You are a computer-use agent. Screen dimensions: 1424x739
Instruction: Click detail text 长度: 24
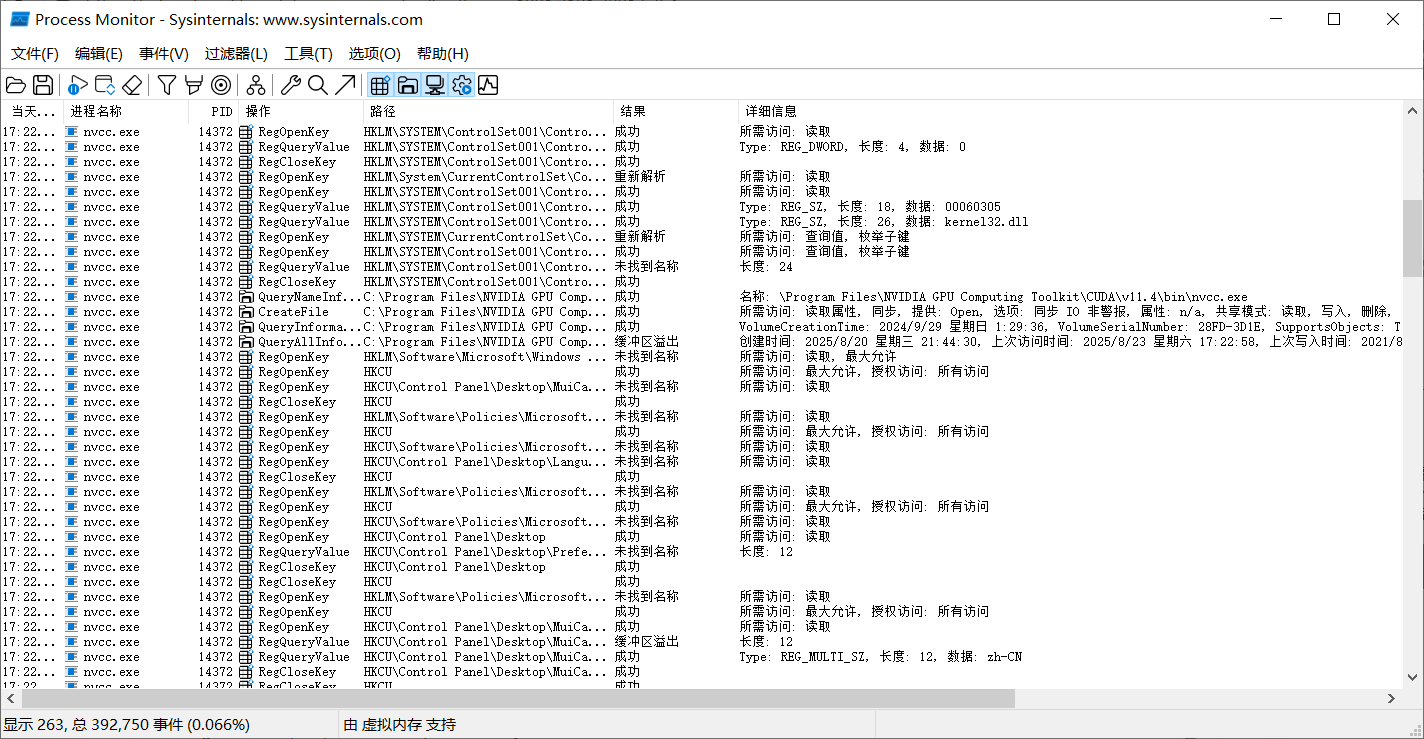tap(766, 267)
